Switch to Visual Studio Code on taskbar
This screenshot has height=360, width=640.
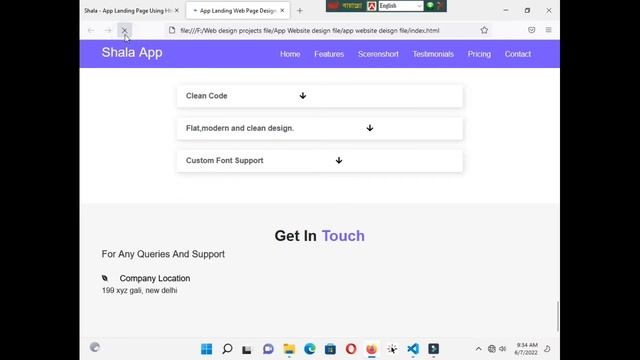[x=413, y=349]
